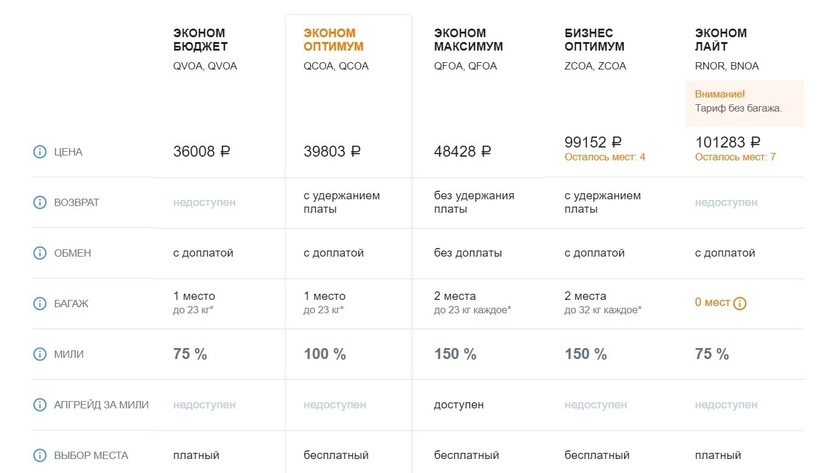
Task: Click the info icon next to БАГАЖ
Action: click(x=40, y=303)
